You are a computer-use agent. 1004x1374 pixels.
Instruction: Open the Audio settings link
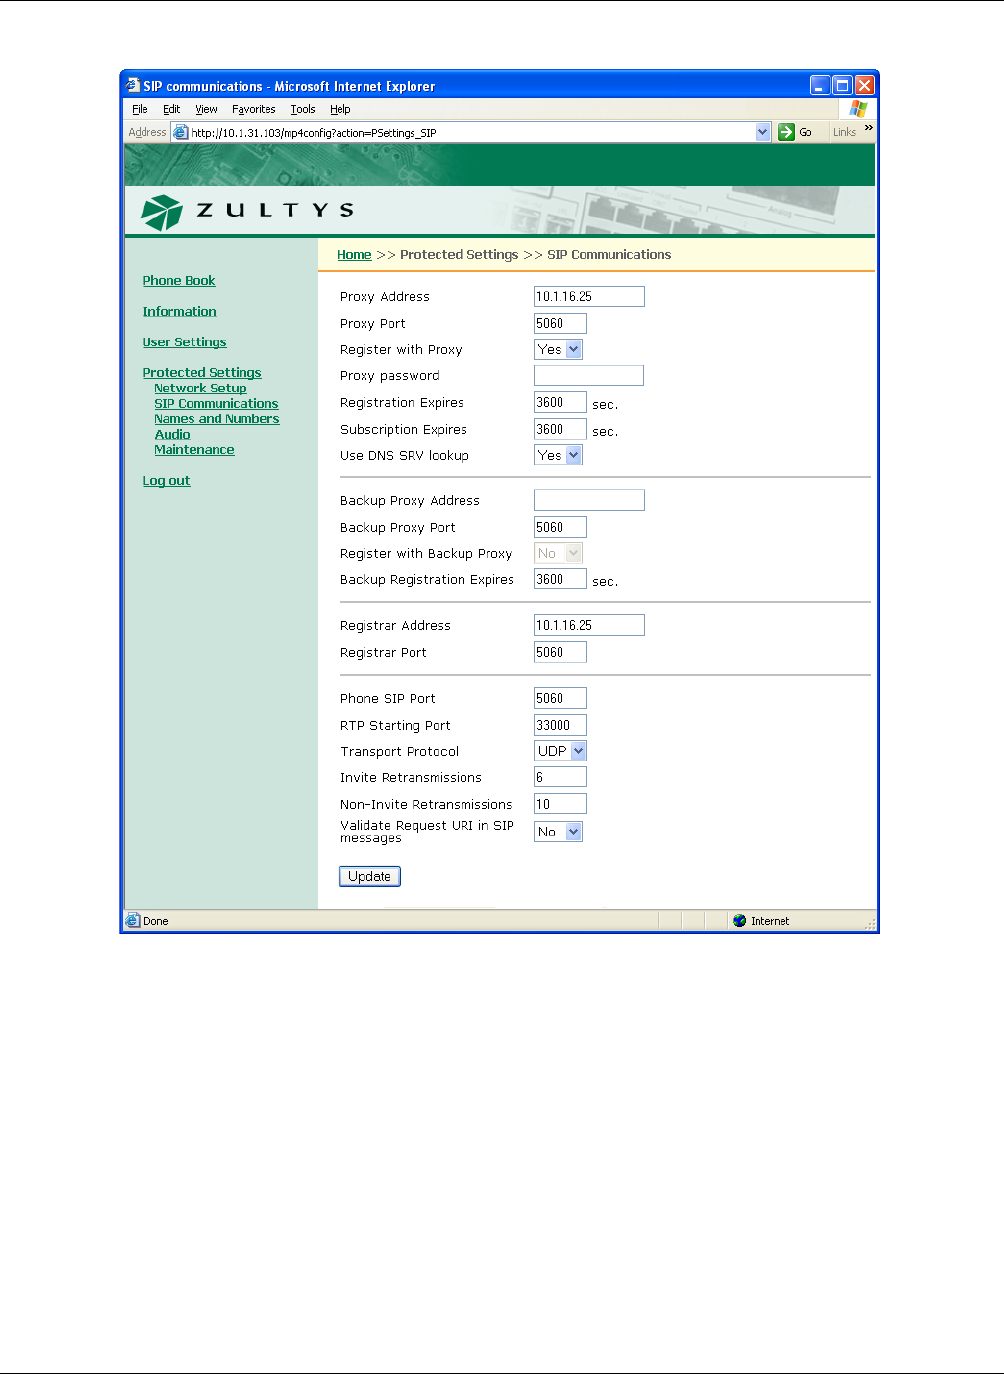(x=172, y=435)
